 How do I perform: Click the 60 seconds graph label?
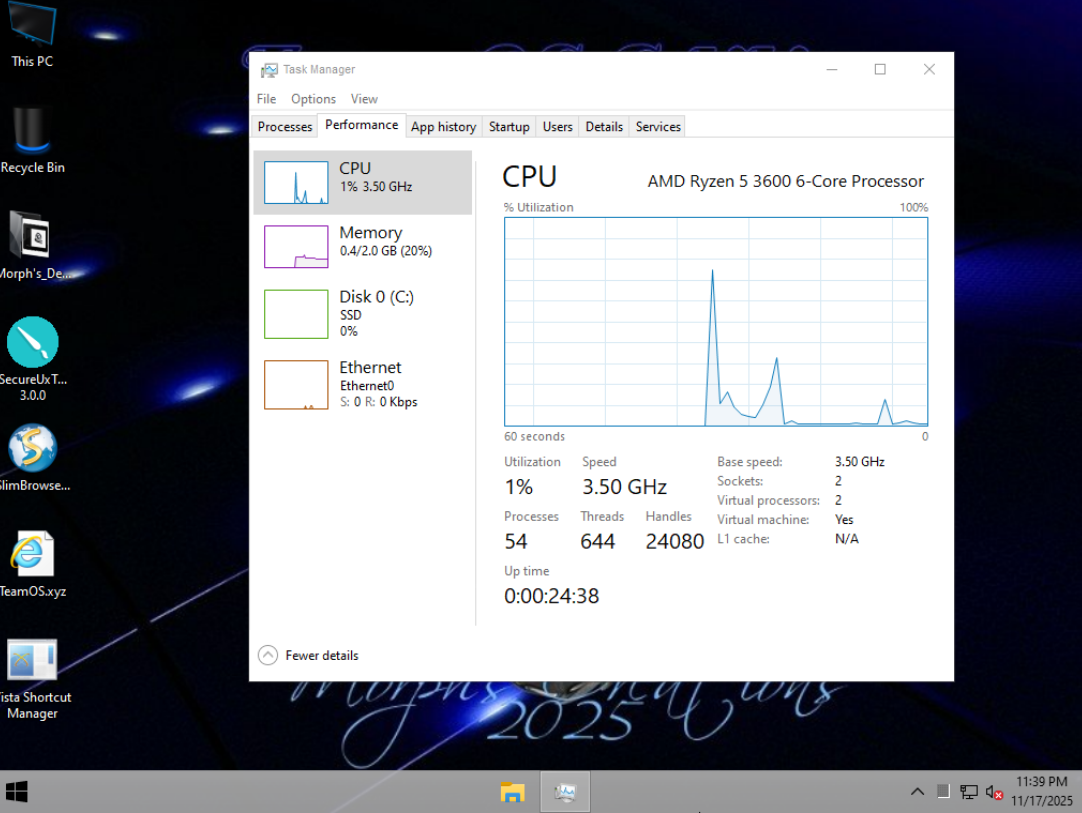pyautogui.click(x=534, y=436)
